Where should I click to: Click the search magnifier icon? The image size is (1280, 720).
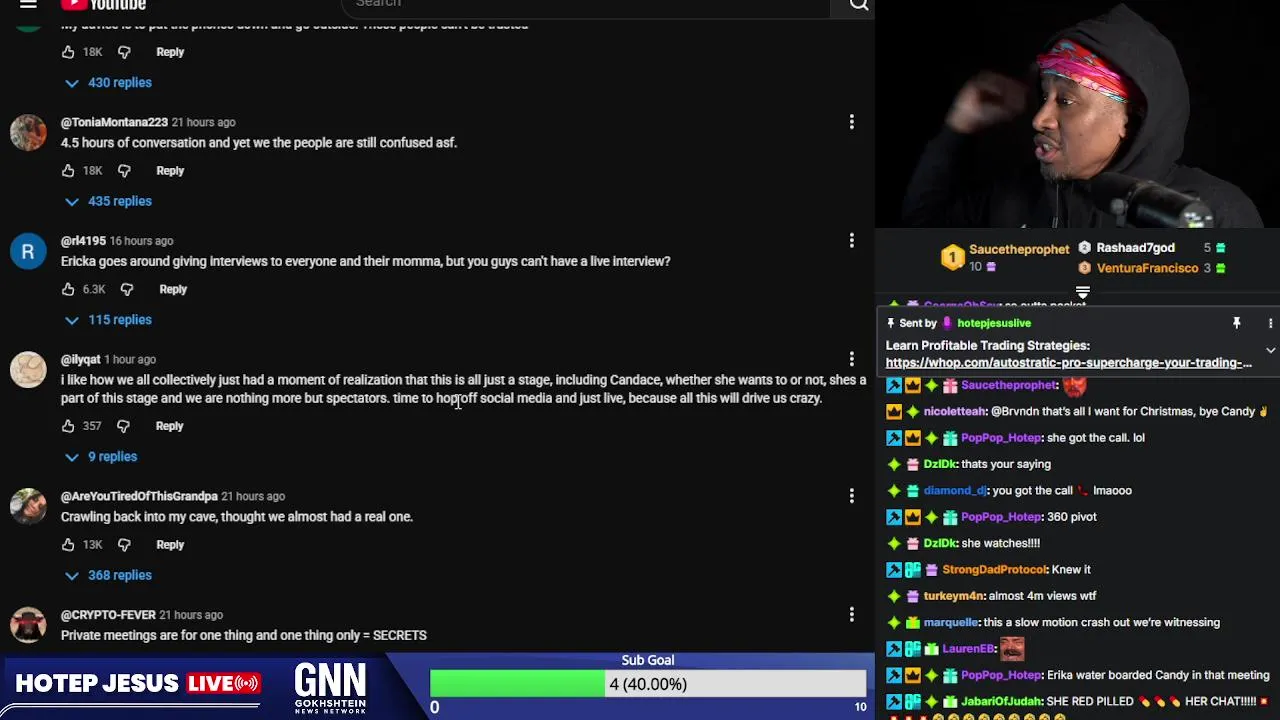click(x=858, y=5)
